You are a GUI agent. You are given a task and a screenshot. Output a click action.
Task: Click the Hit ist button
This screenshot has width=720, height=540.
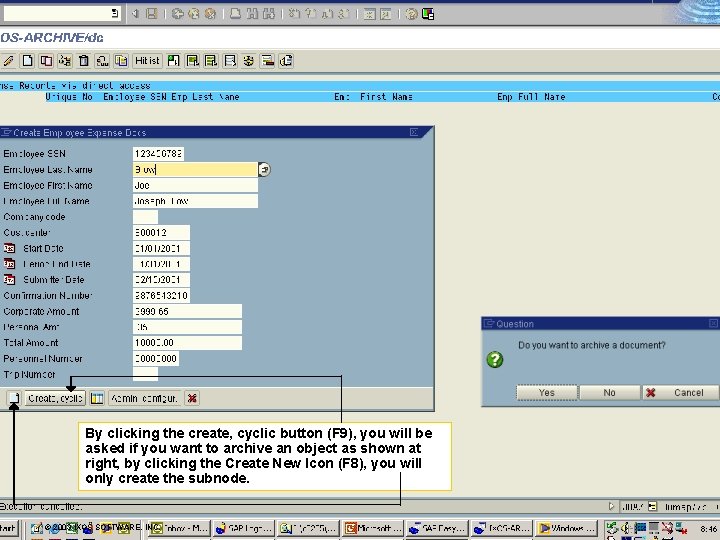click(x=147, y=61)
